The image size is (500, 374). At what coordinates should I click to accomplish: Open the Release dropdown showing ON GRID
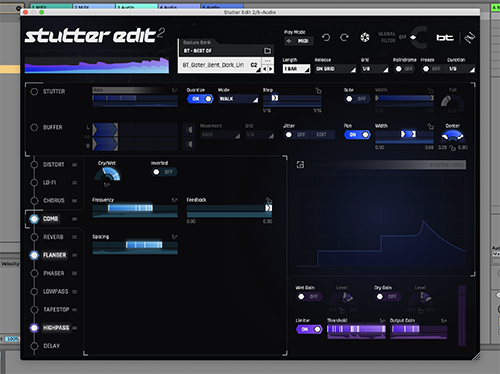[335, 69]
